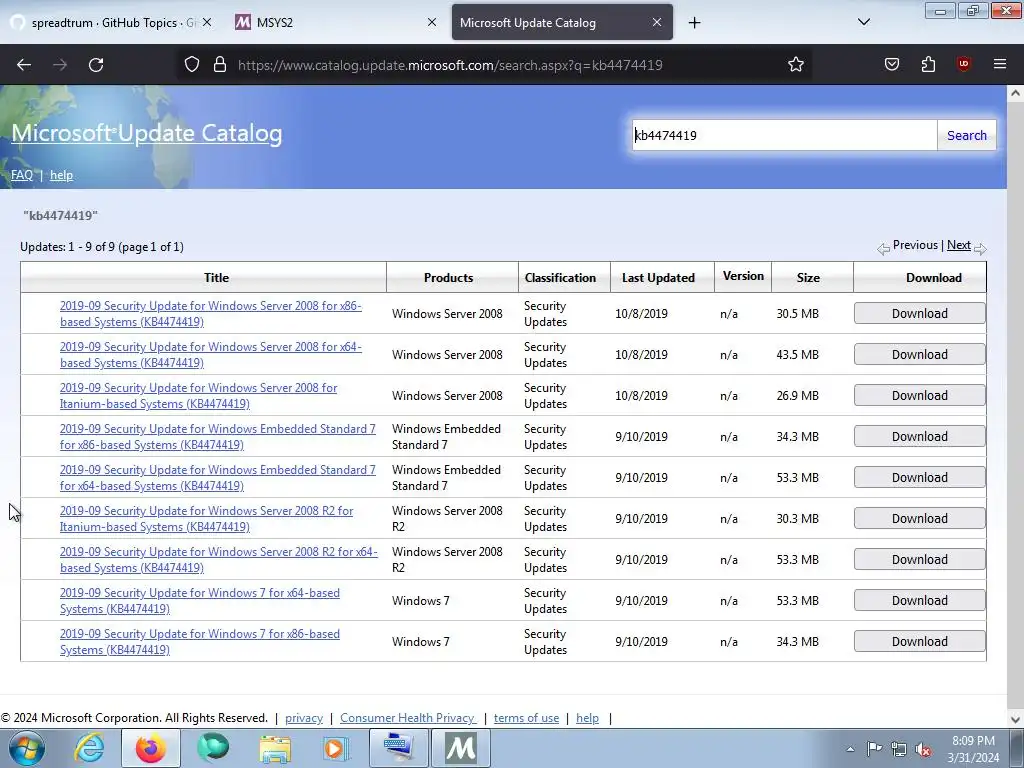Go back using the browser back arrow
Viewport: 1024px width, 768px height.
(24, 65)
